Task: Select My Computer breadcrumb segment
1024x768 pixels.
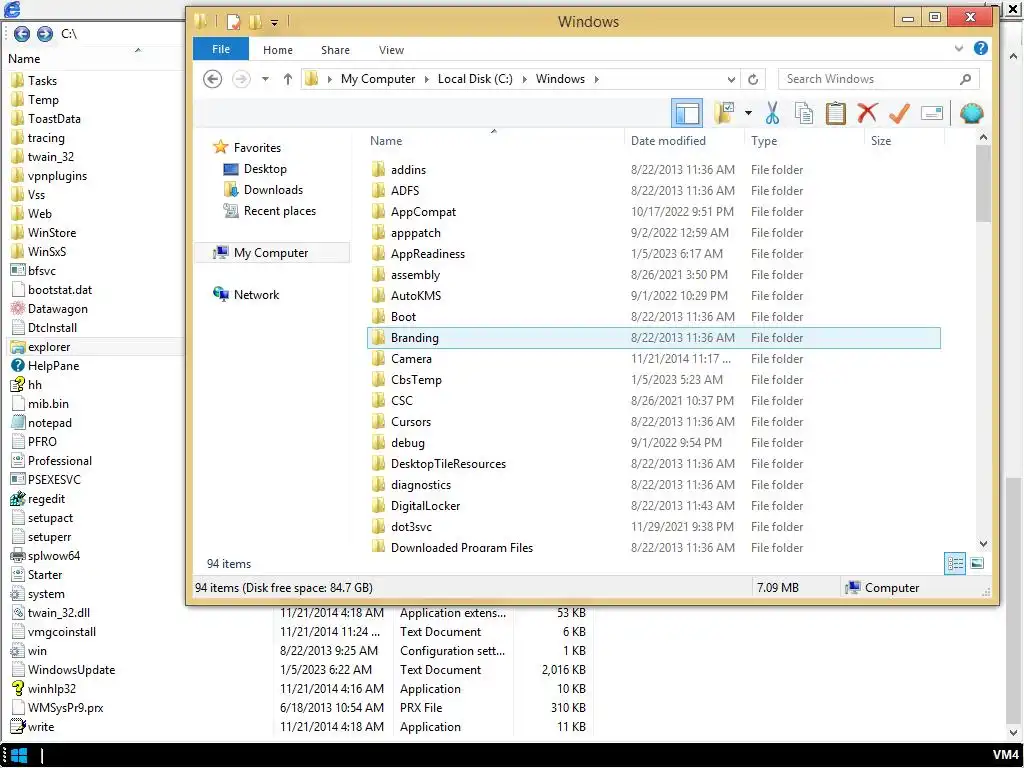Action: coord(377,79)
